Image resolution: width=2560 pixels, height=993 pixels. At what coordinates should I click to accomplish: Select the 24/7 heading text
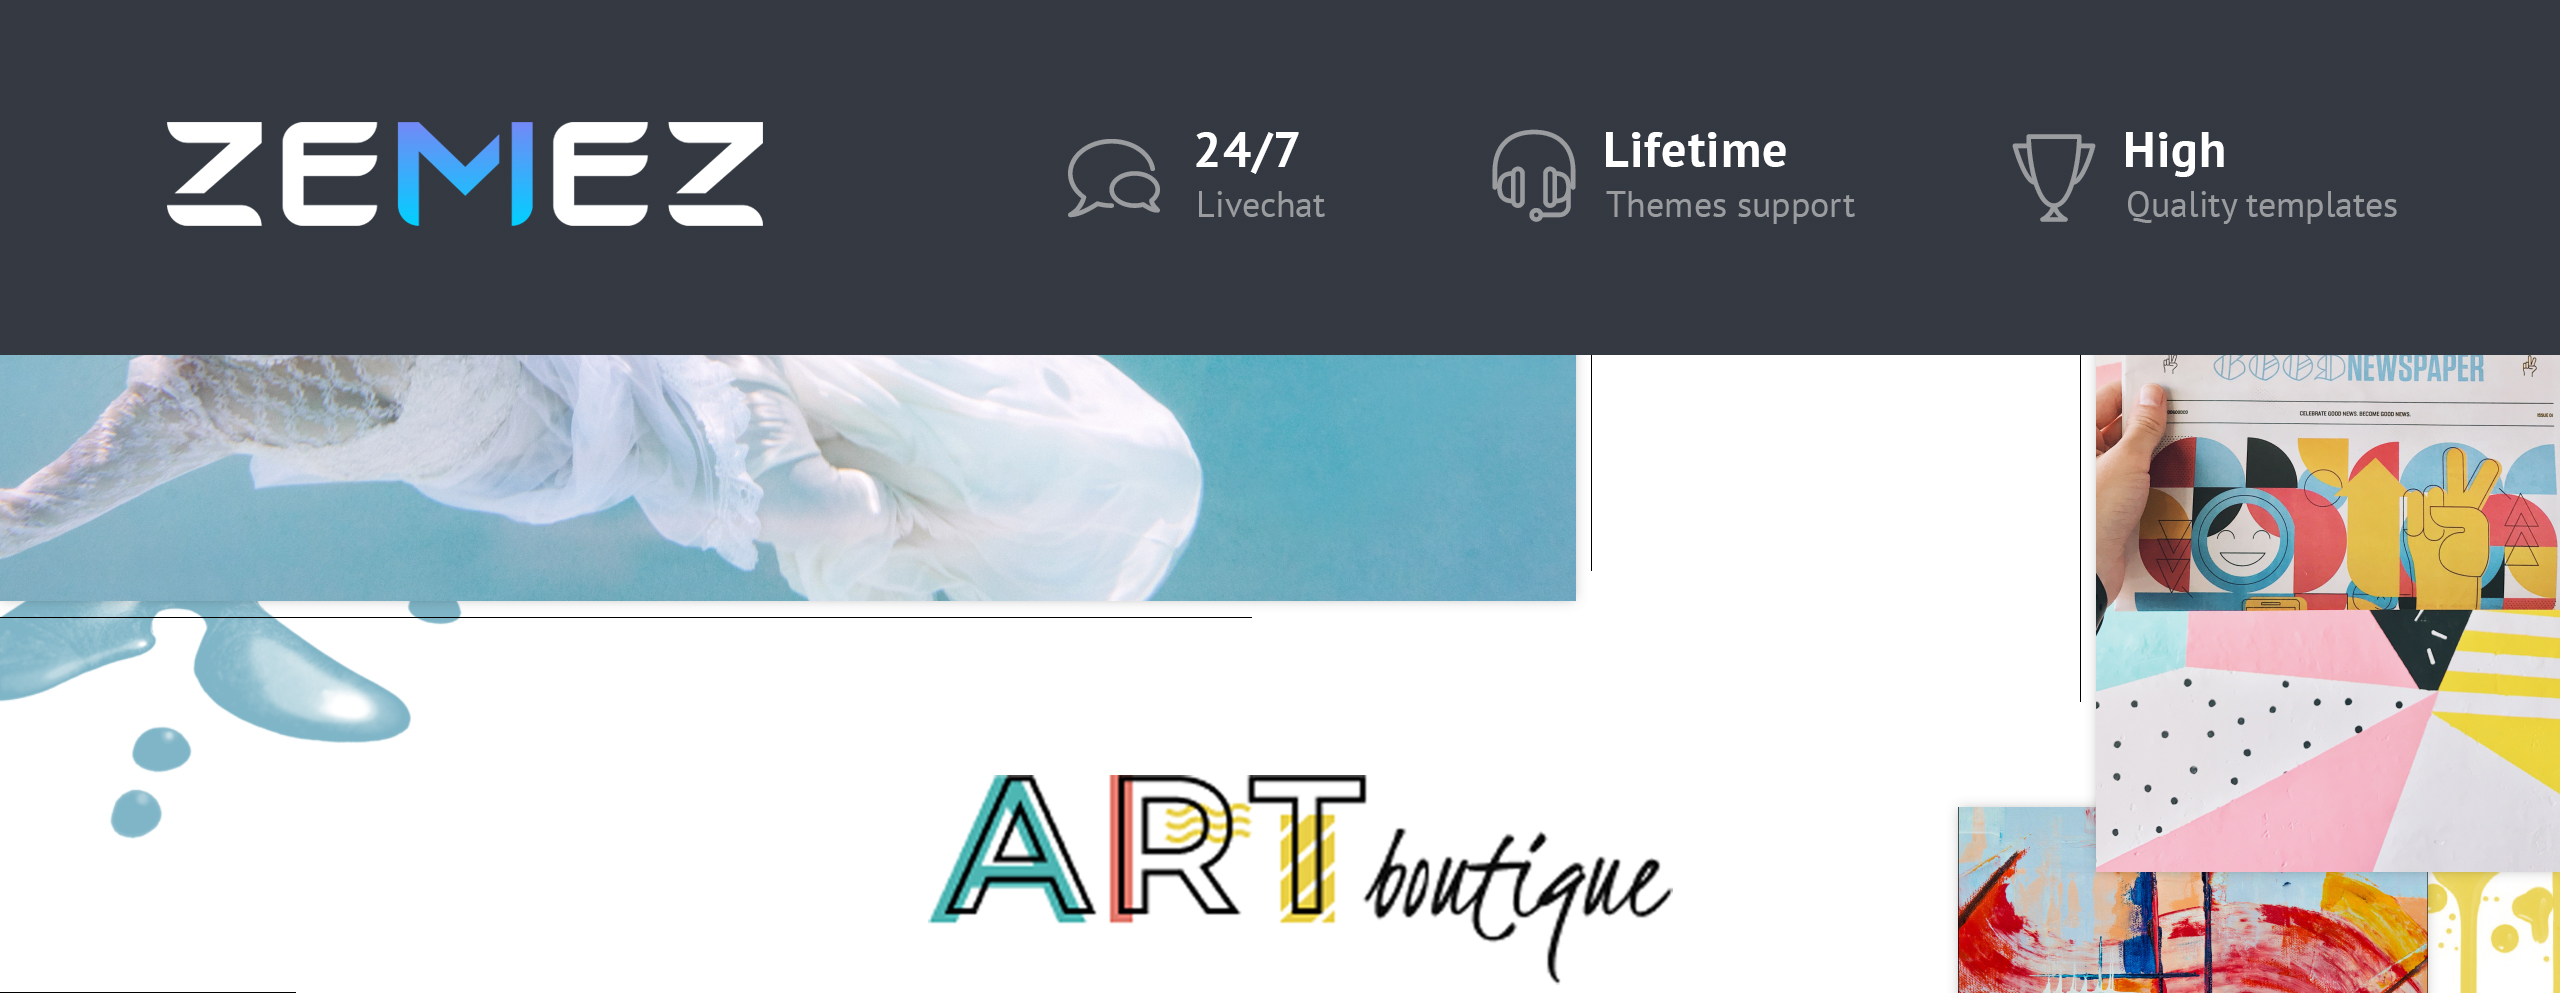(x=1247, y=151)
